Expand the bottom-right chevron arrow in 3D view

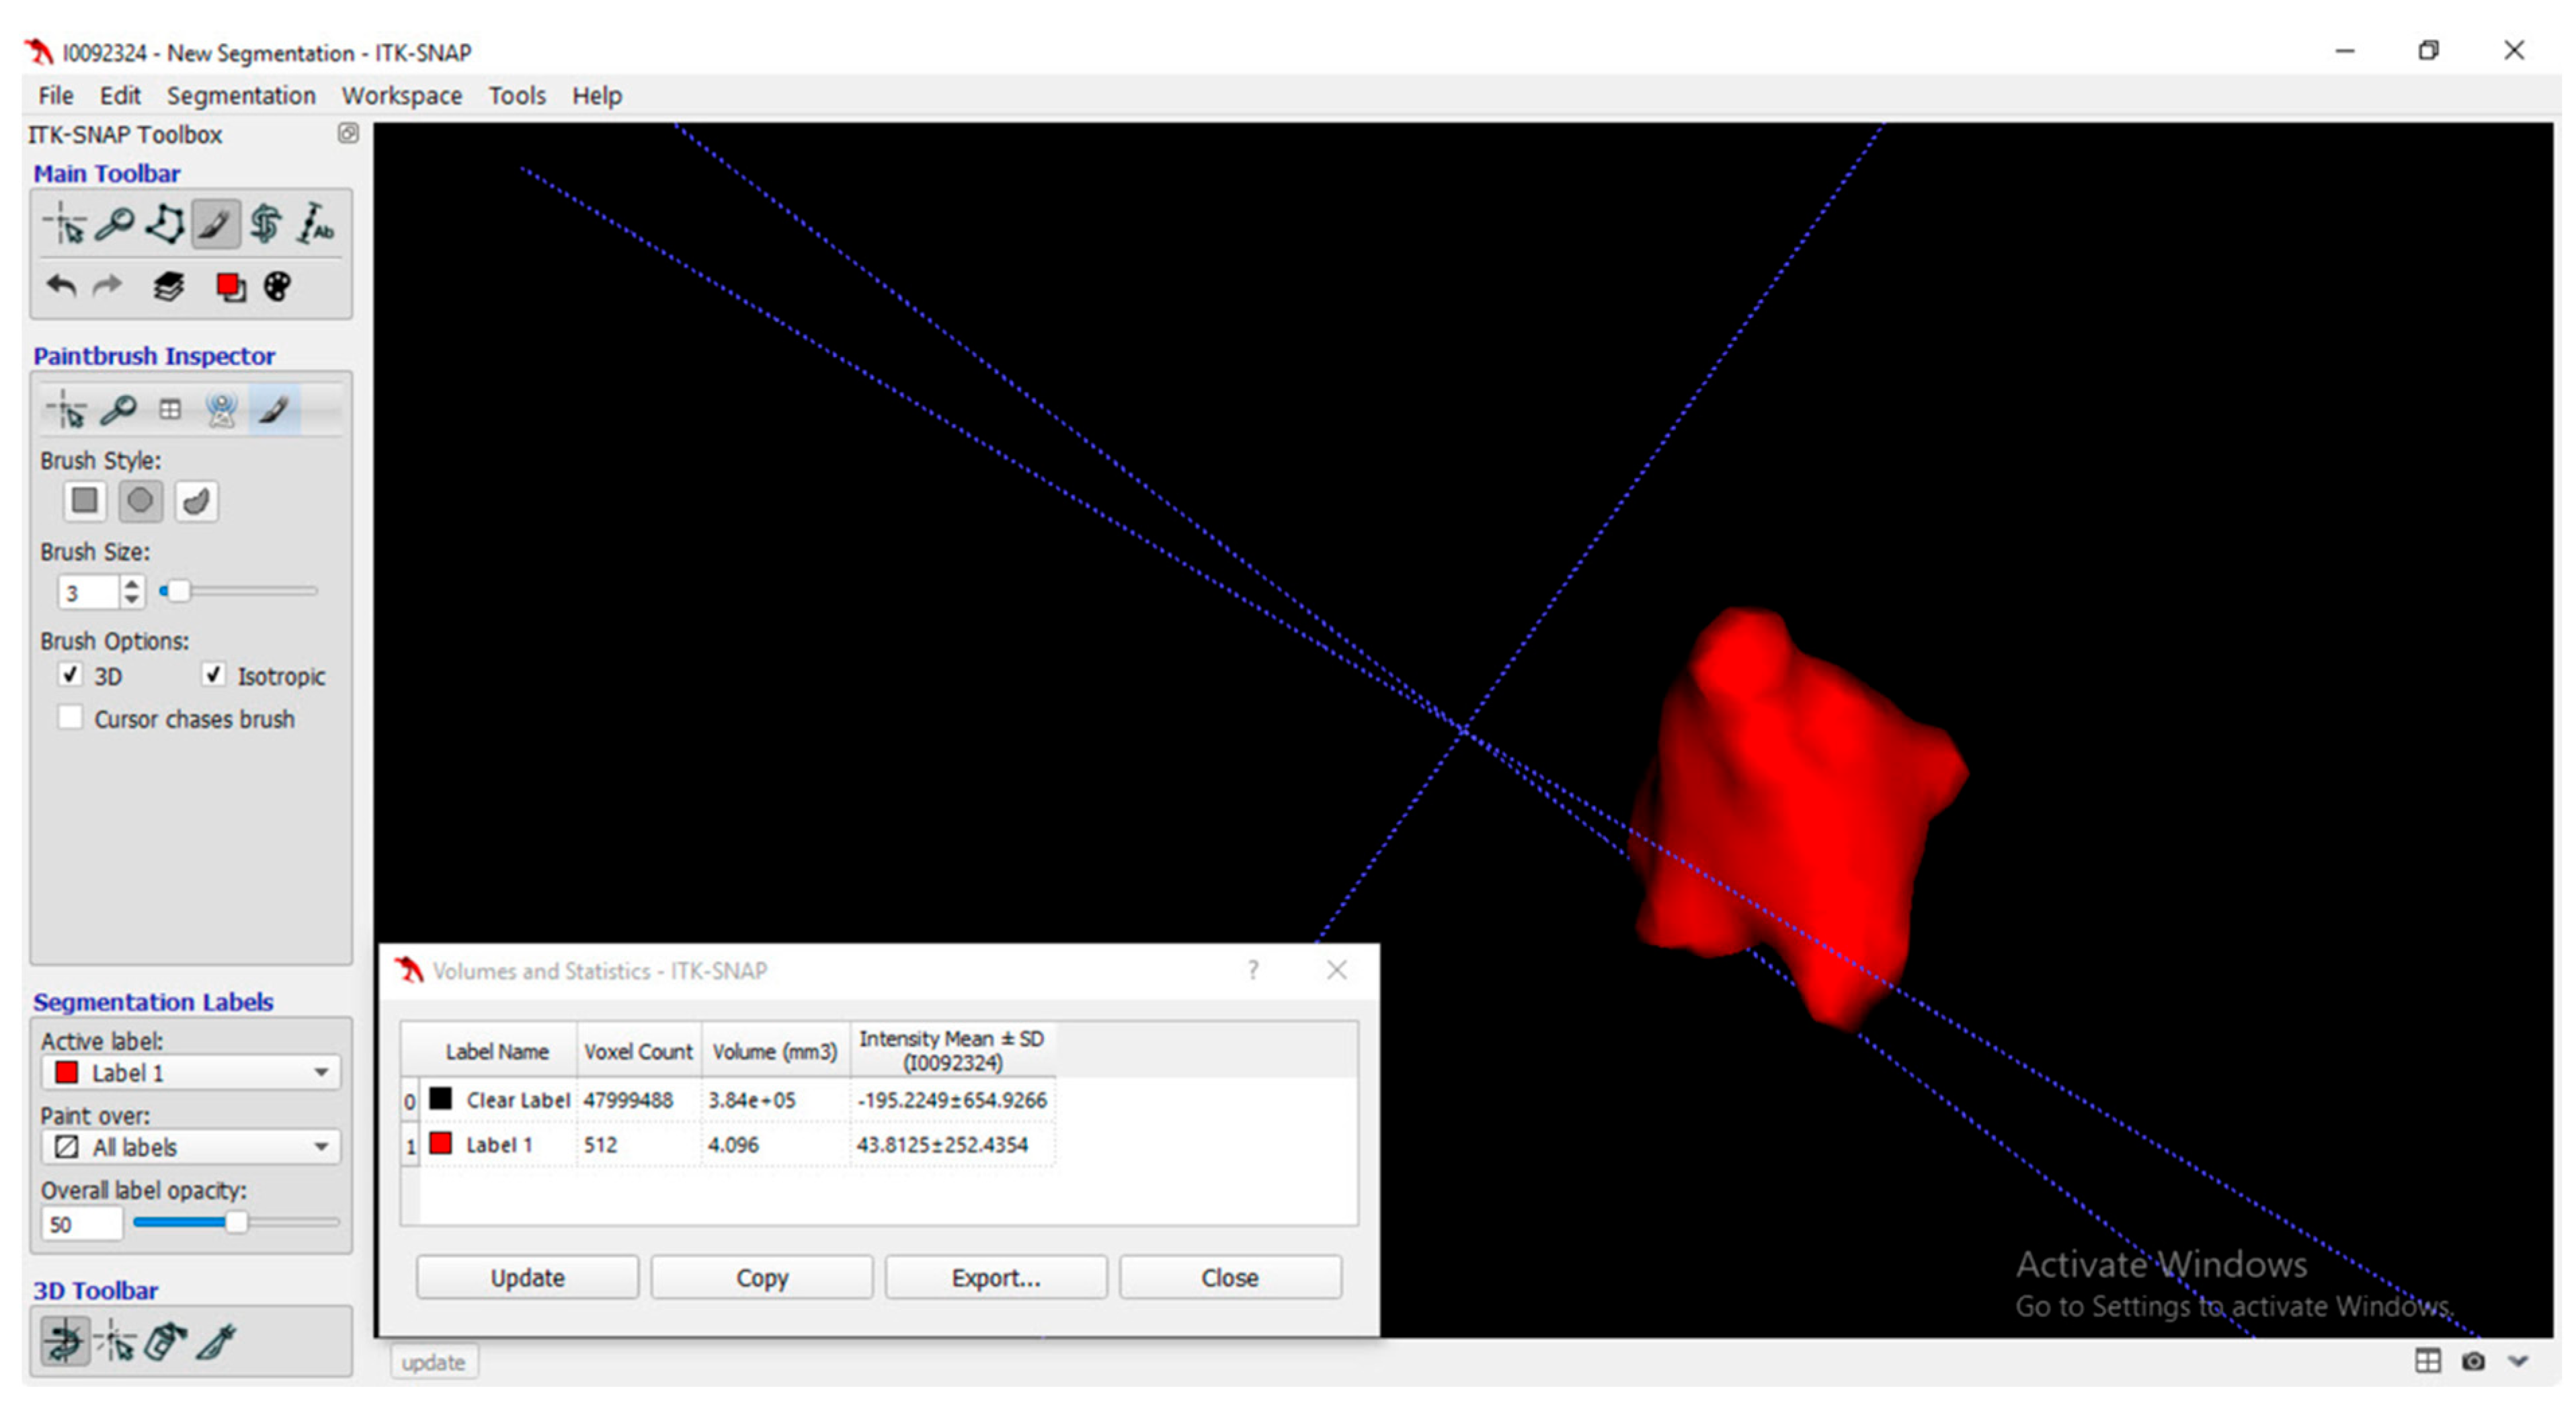pyautogui.click(x=2518, y=1361)
